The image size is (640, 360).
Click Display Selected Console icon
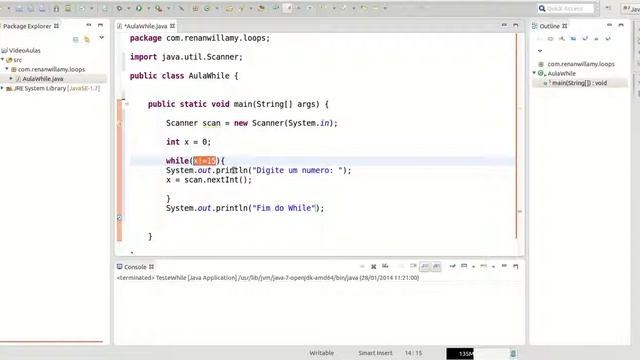point(464,267)
